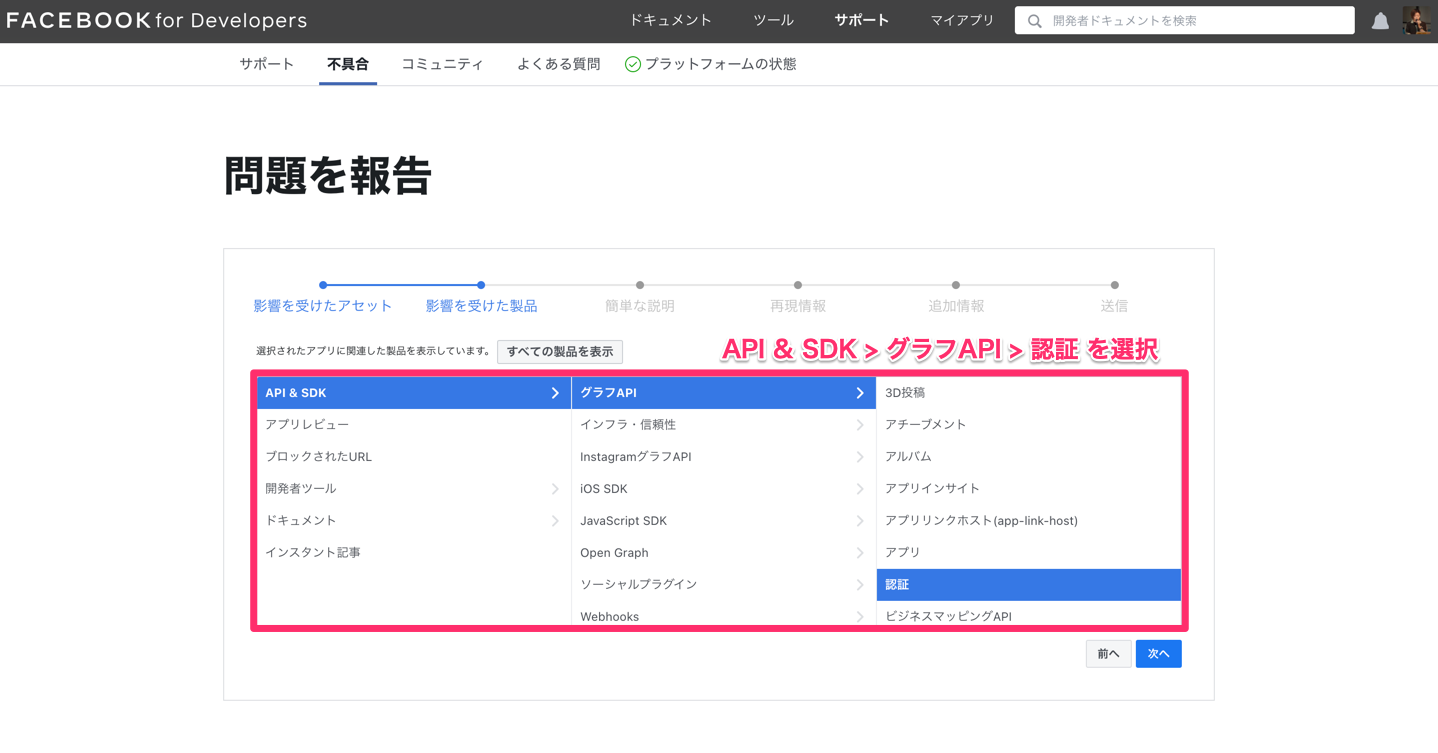Click the FACEBOOK for Developers logo

pos(157,21)
